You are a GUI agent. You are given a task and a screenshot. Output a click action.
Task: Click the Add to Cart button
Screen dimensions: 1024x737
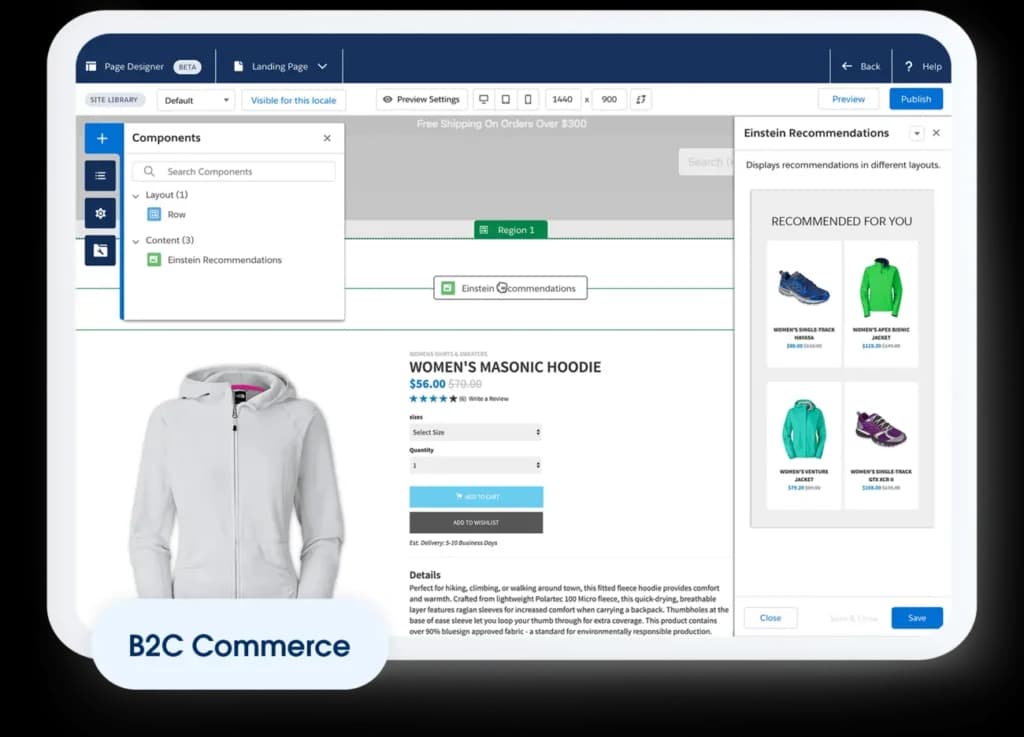tap(476, 497)
